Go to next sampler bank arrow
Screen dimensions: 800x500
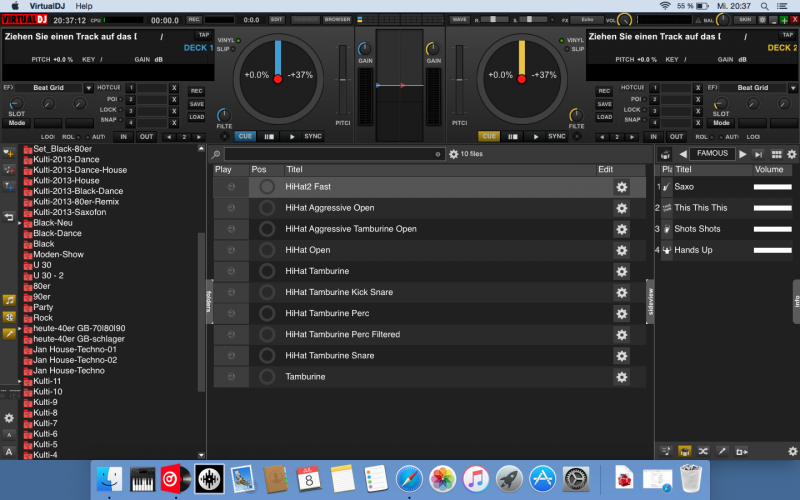[742, 154]
